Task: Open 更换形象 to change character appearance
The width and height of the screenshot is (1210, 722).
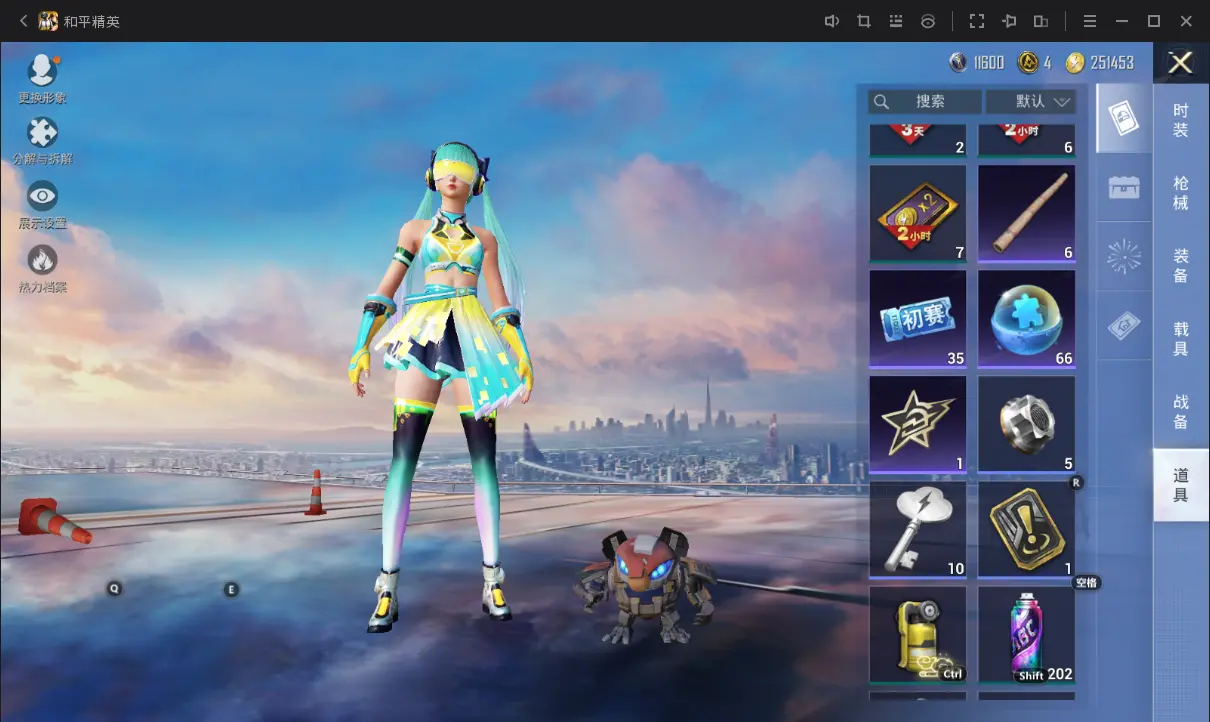Action: point(42,79)
